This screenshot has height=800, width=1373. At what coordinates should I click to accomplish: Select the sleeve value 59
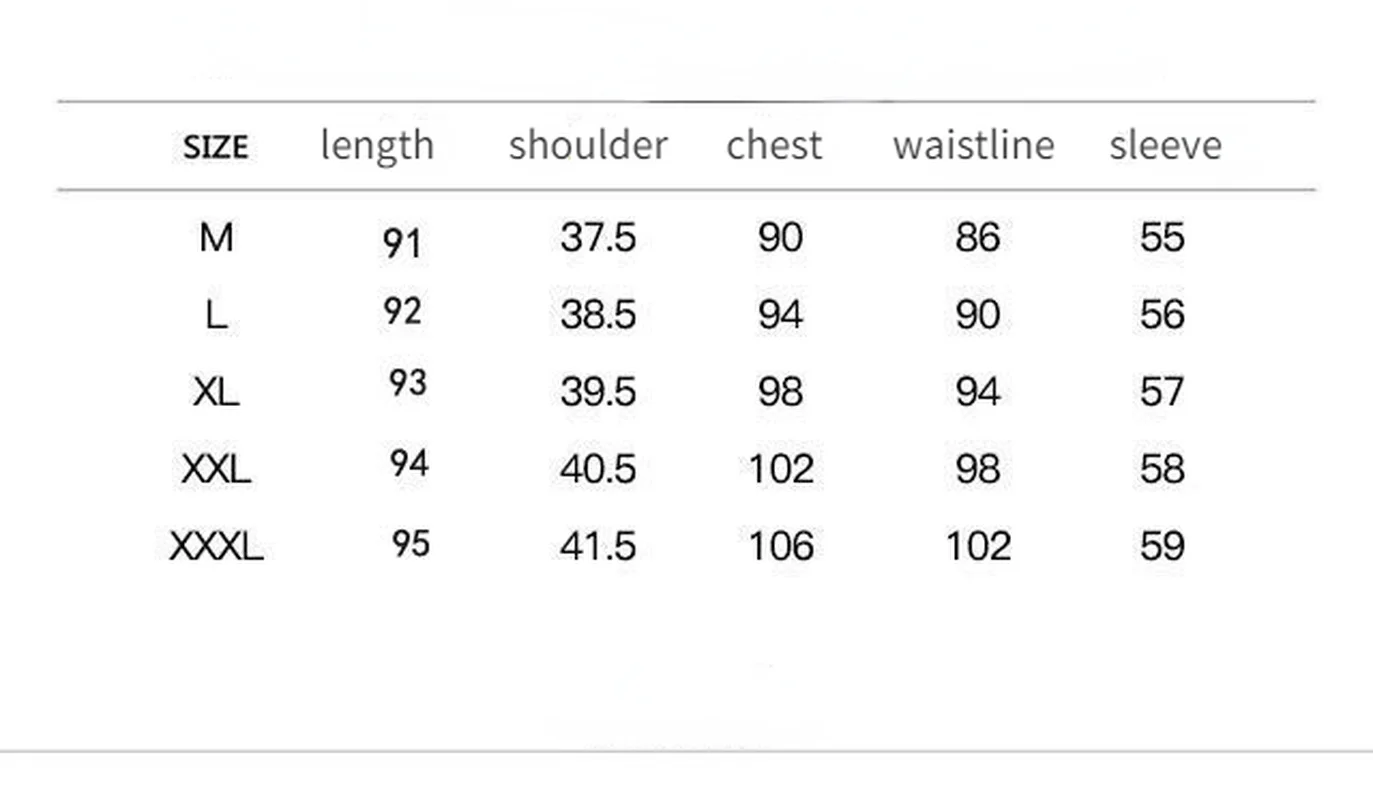(1162, 546)
